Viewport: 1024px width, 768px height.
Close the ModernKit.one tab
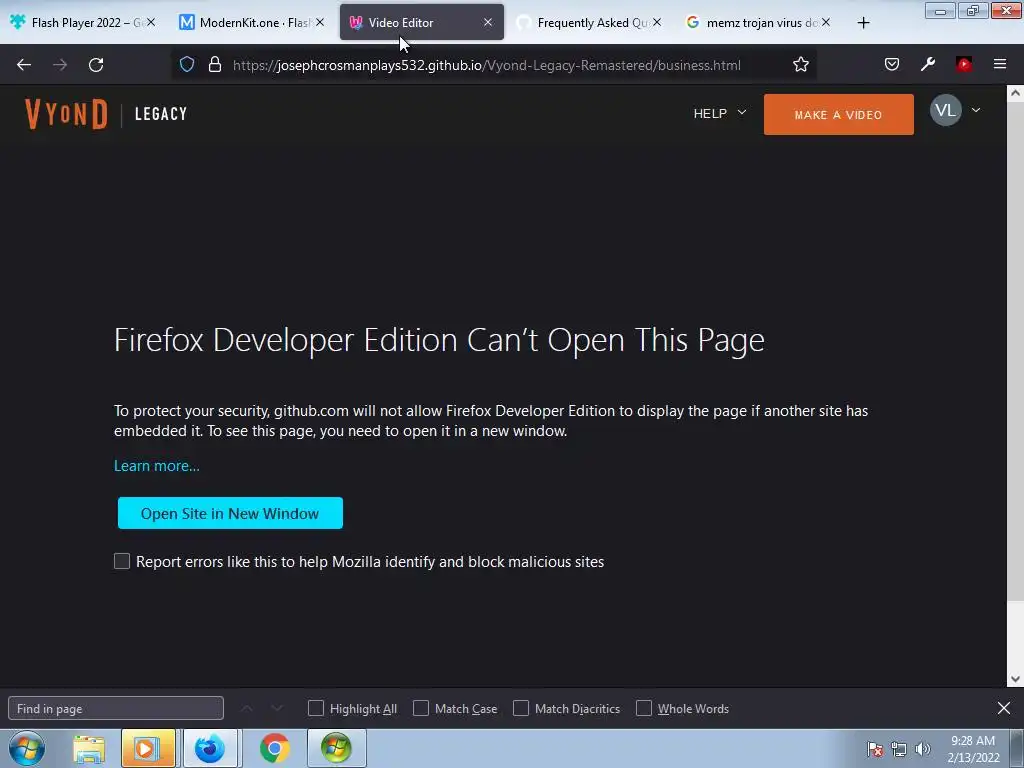click(320, 22)
